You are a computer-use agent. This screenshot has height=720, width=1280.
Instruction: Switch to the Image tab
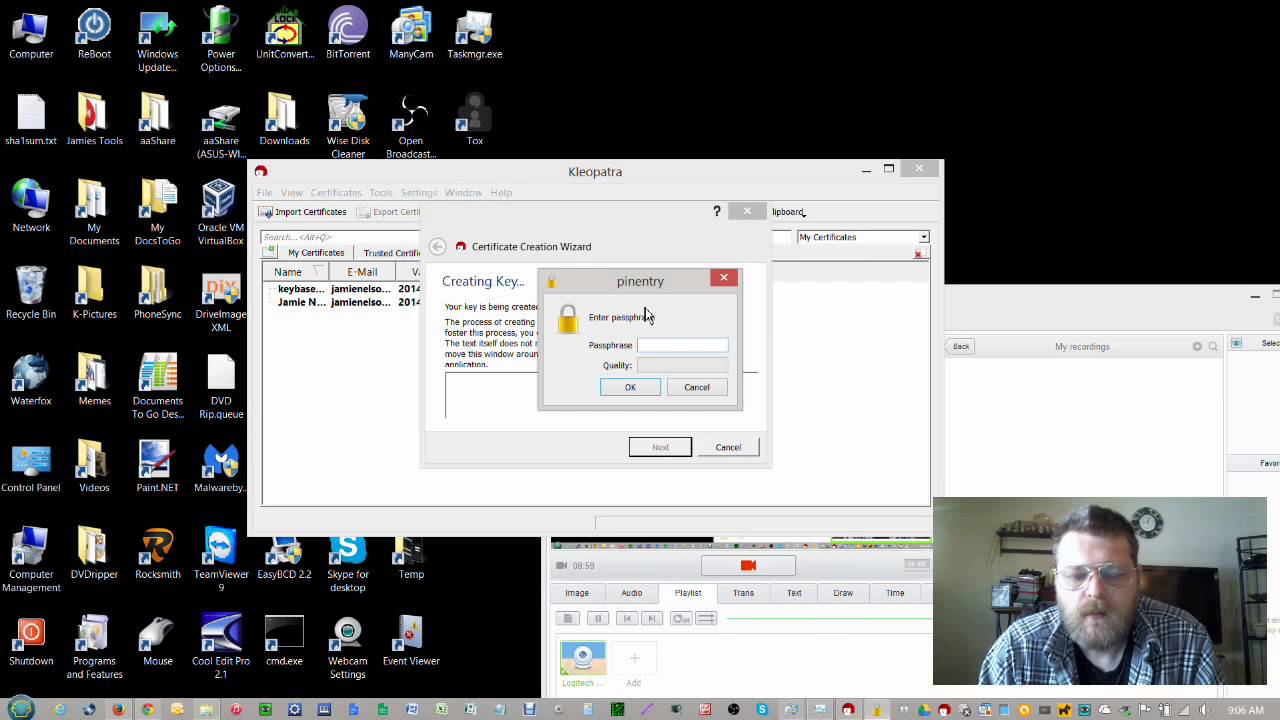pos(577,593)
